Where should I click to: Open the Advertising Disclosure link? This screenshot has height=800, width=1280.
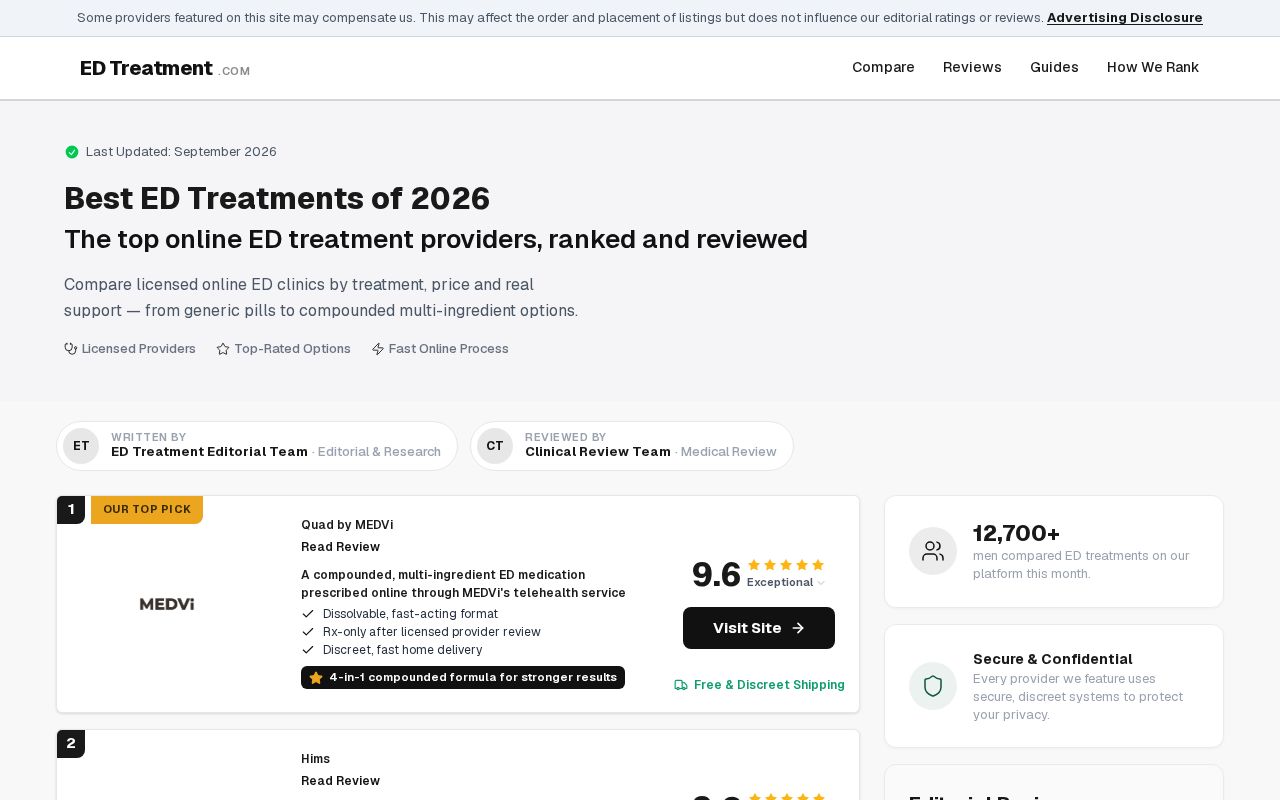(1124, 18)
